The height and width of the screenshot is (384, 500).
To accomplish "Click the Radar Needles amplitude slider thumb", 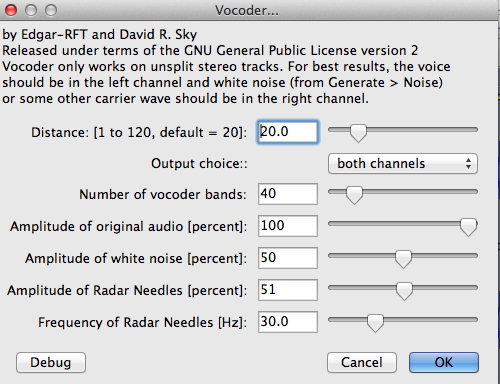I will tap(404, 292).
